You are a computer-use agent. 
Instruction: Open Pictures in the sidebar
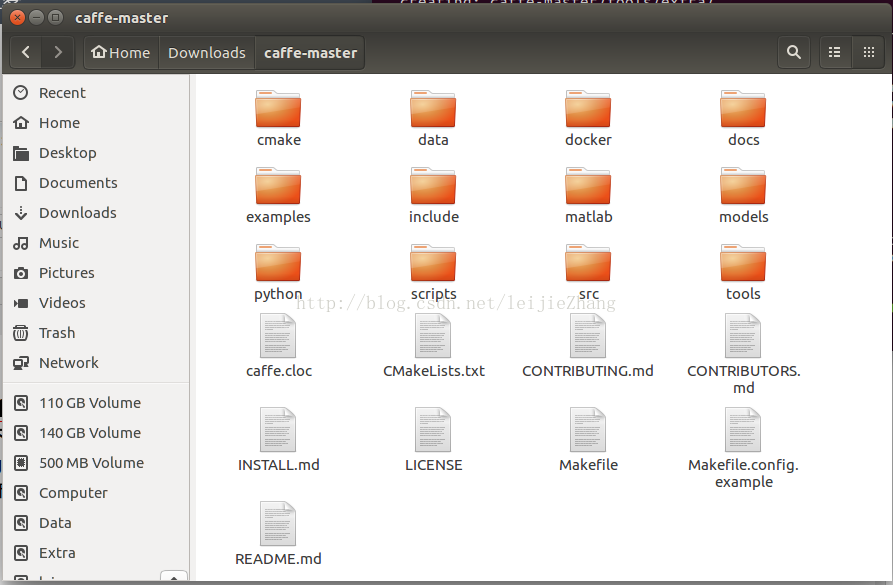[96, 273]
